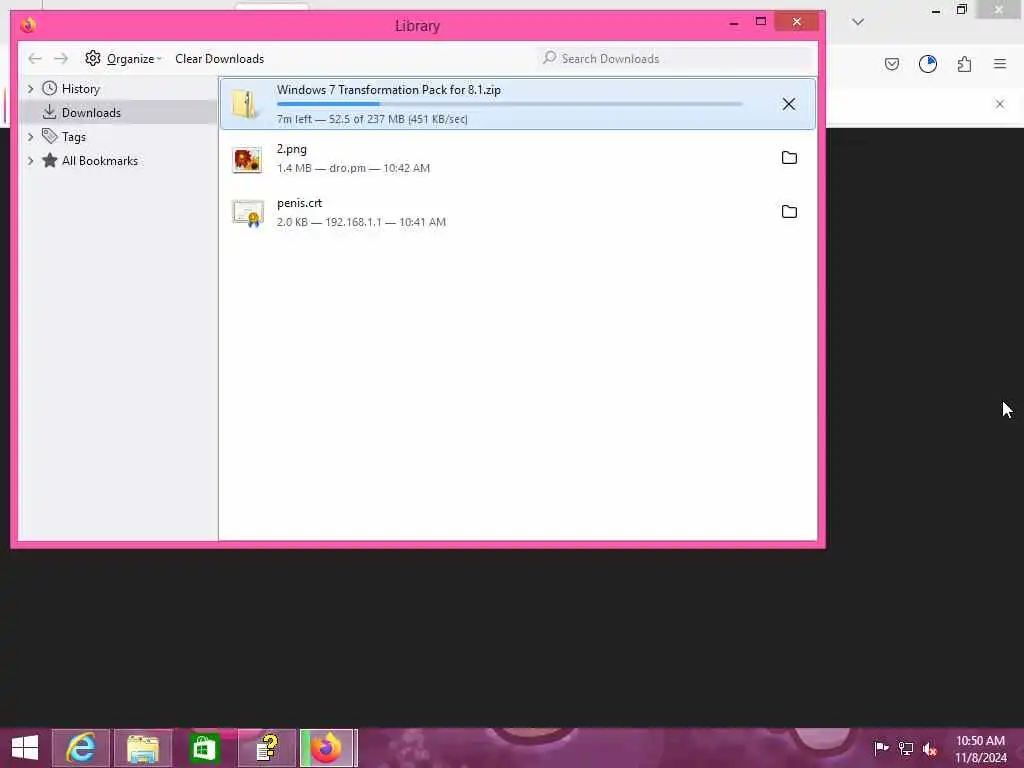The height and width of the screenshot is (768, 1024).
Task: Click the Firefox taskbar button
Action: coord(328,748)
